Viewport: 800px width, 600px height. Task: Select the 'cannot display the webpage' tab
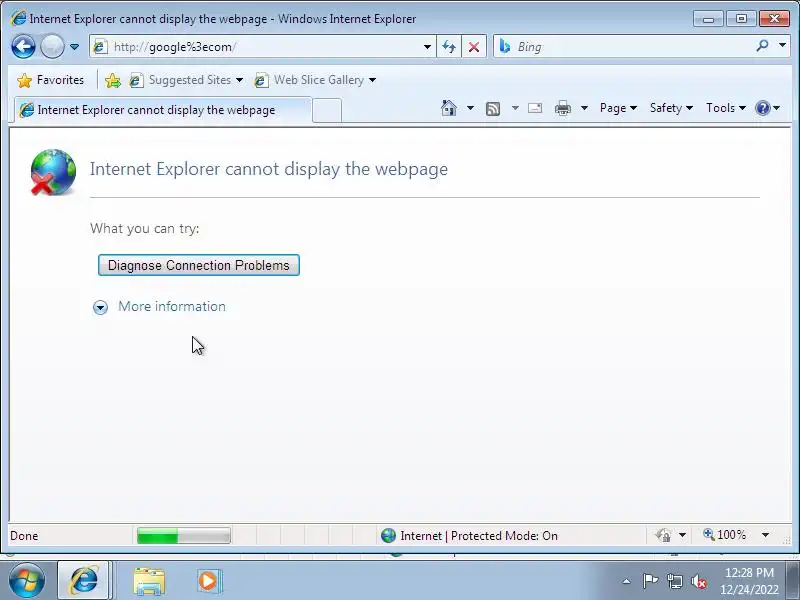163,110
